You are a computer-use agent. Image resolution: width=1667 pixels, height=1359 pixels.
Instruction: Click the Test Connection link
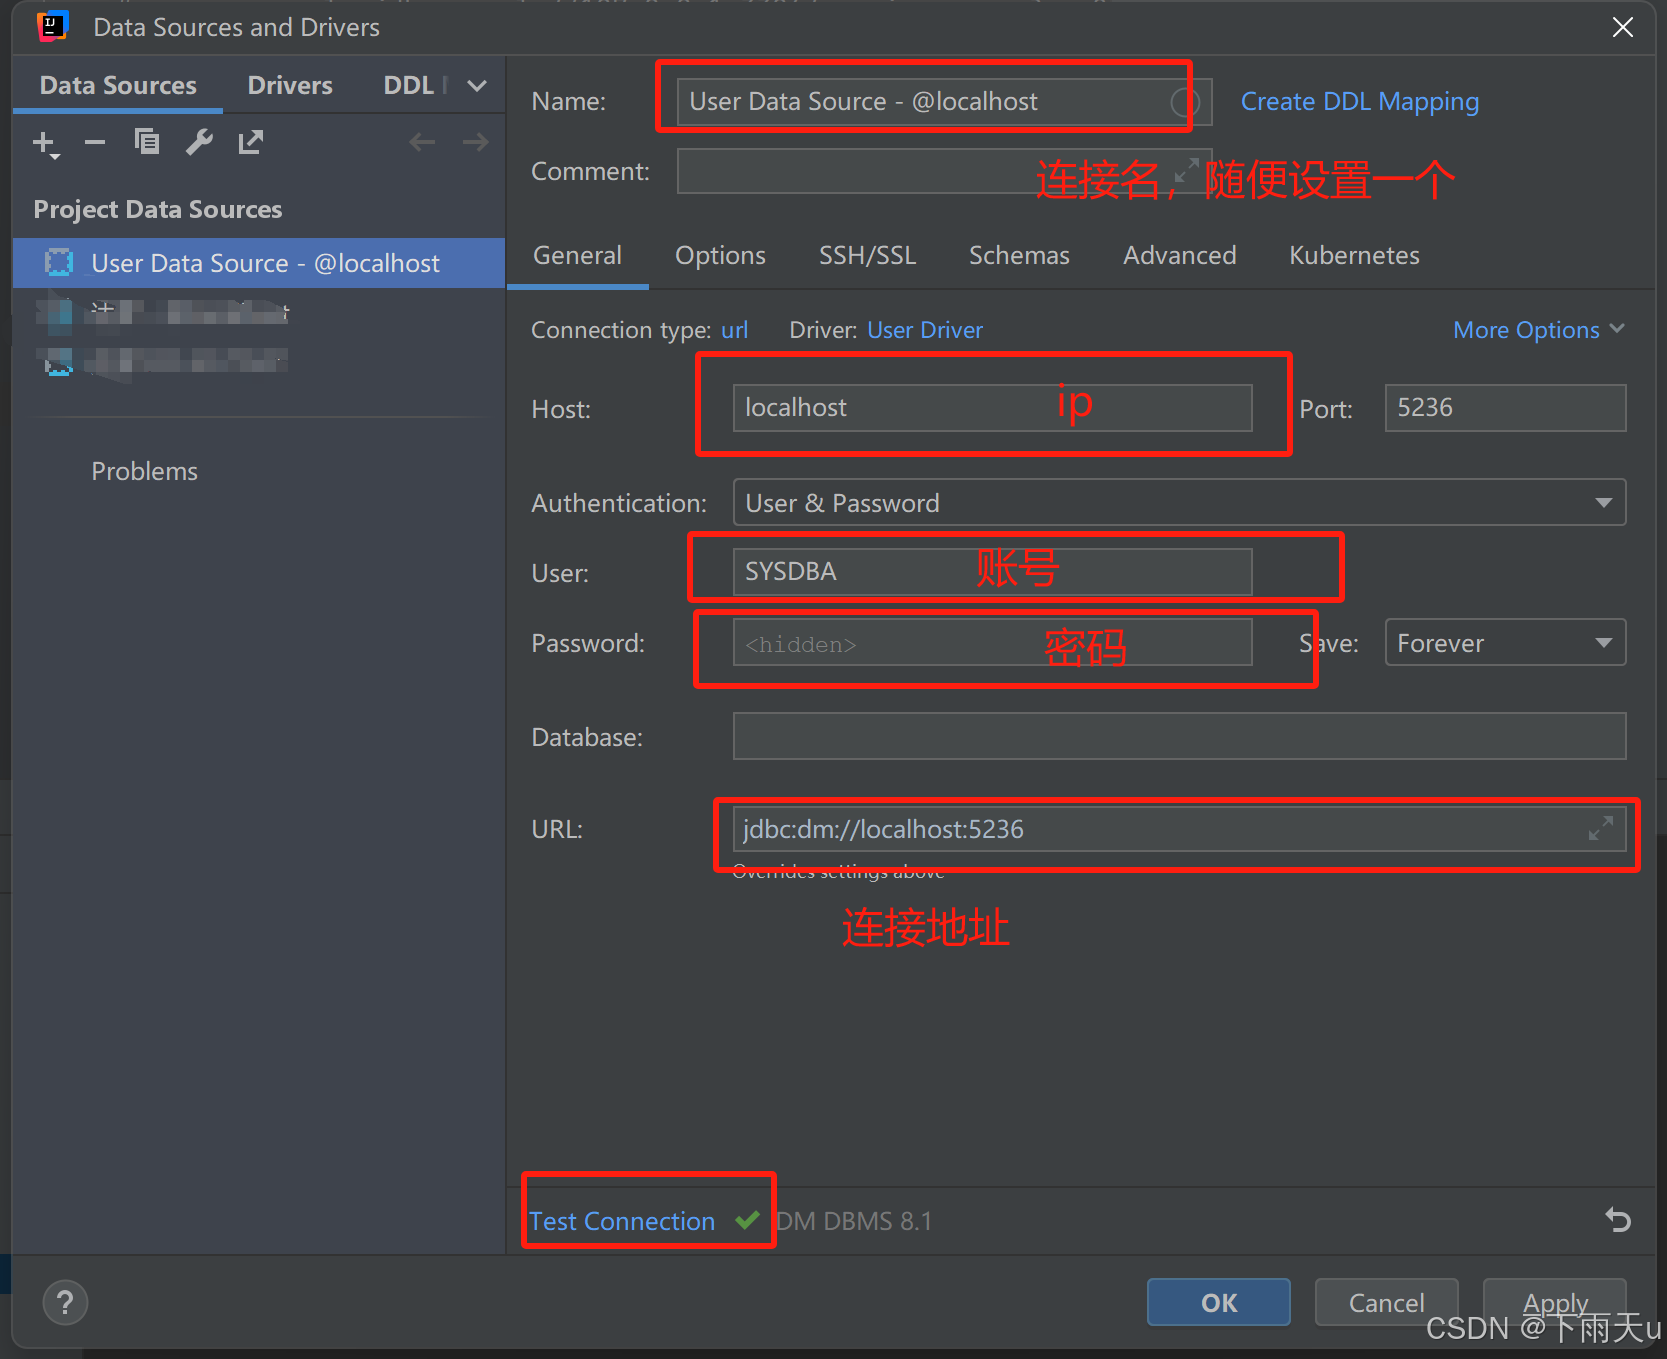coord(622,1221)
